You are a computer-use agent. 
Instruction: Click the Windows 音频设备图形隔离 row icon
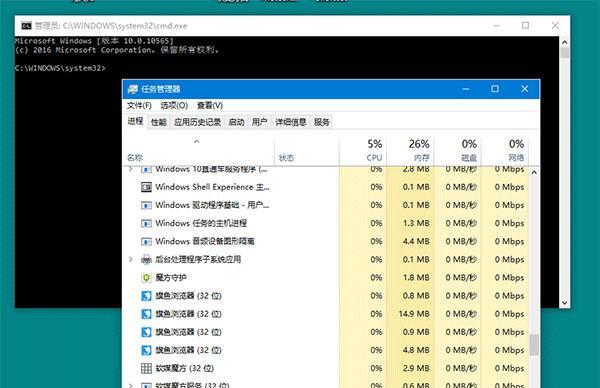[x=146, y=241]
